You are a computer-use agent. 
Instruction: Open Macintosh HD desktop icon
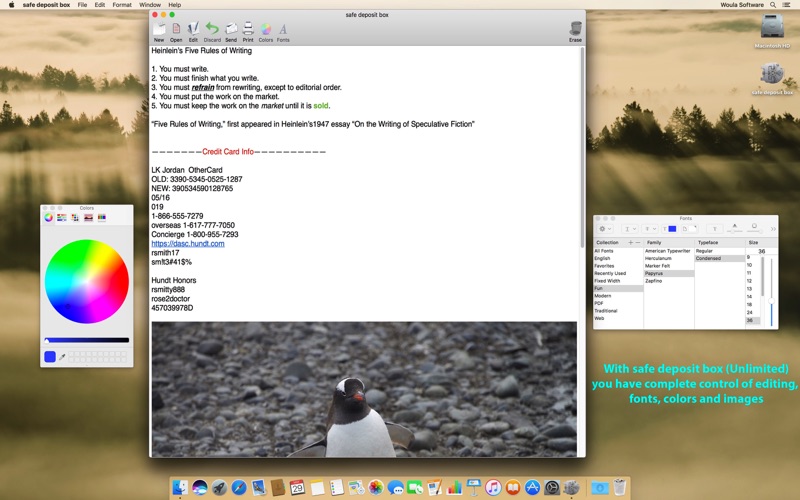click(772, 30)
